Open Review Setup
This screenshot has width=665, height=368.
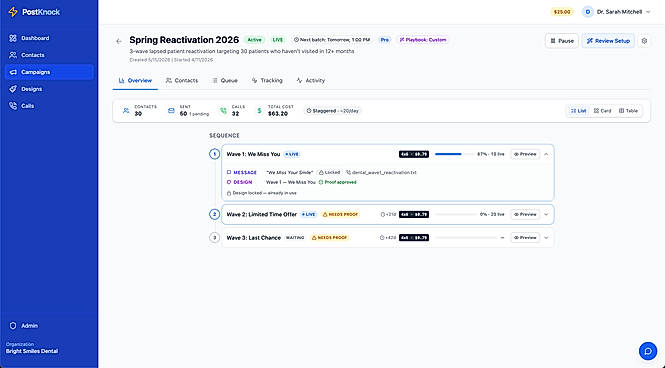point(608,41)
